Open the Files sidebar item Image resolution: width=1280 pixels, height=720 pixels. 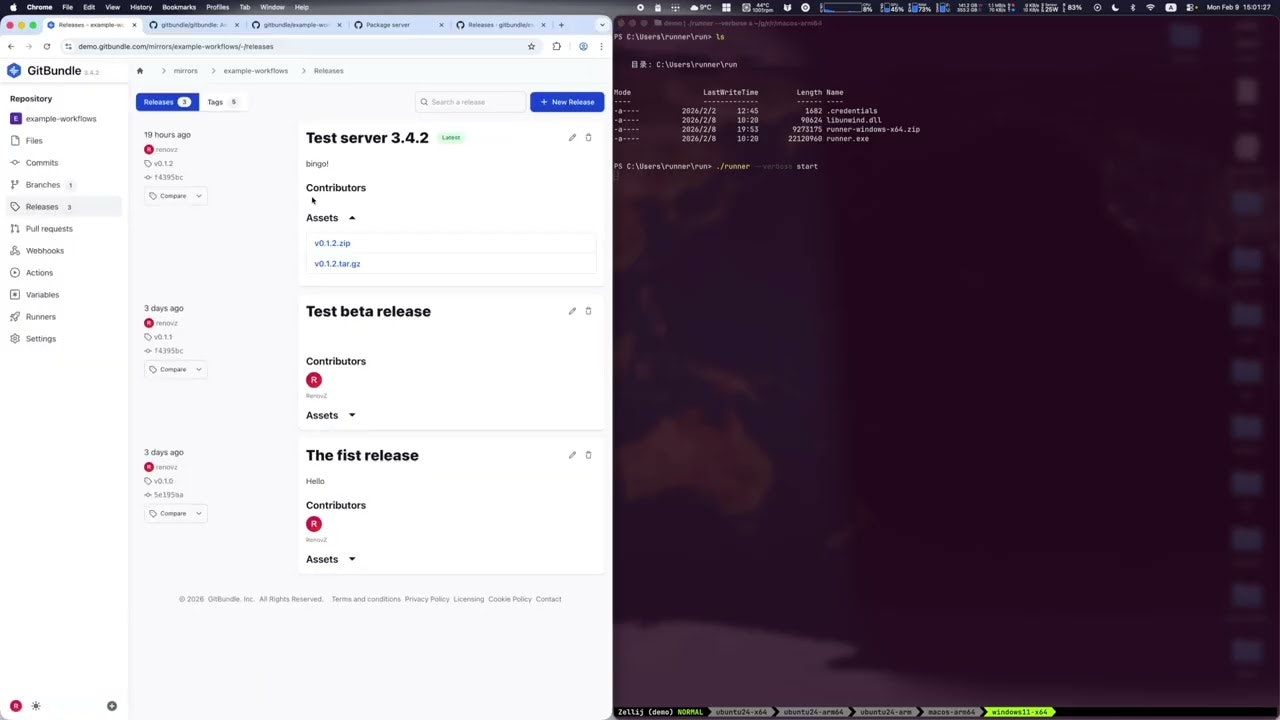[x=34, y=141]
